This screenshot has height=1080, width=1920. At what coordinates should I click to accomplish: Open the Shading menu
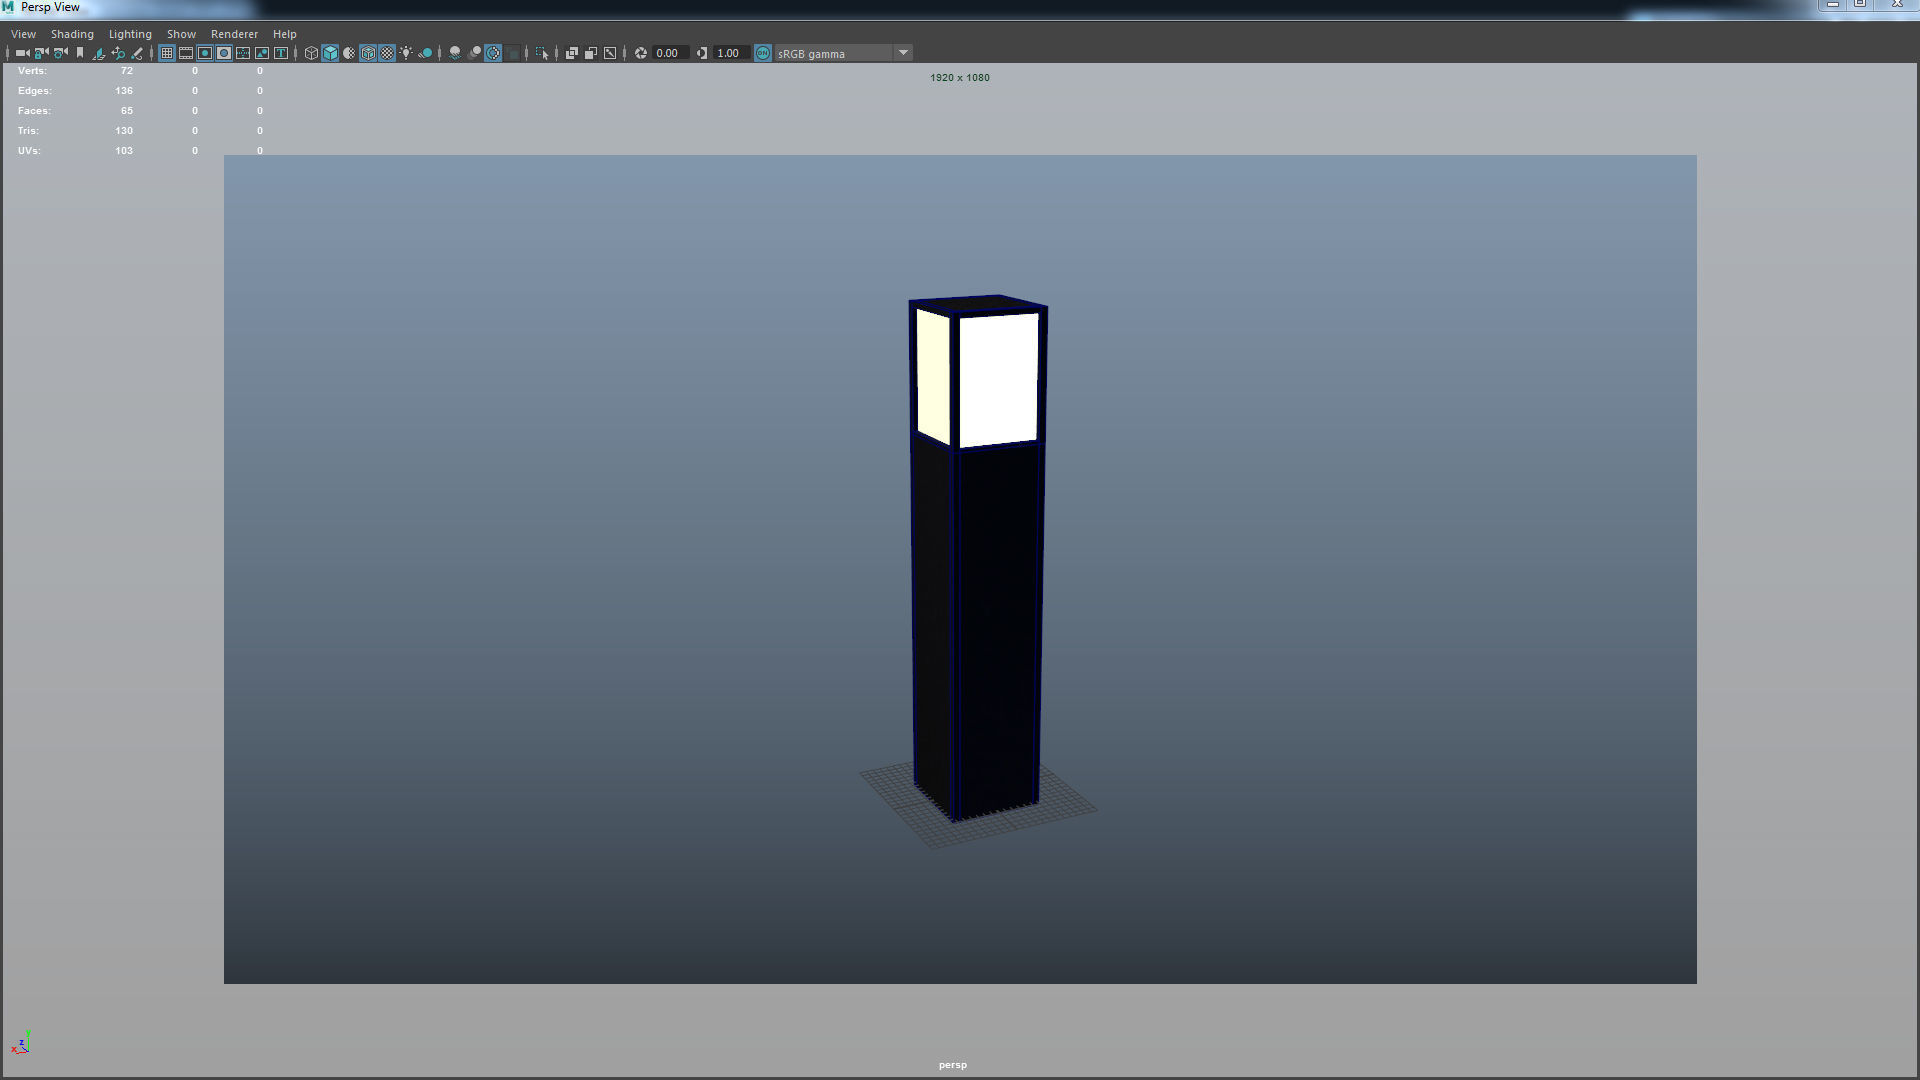pyautogui.click(x=72, y=34)
